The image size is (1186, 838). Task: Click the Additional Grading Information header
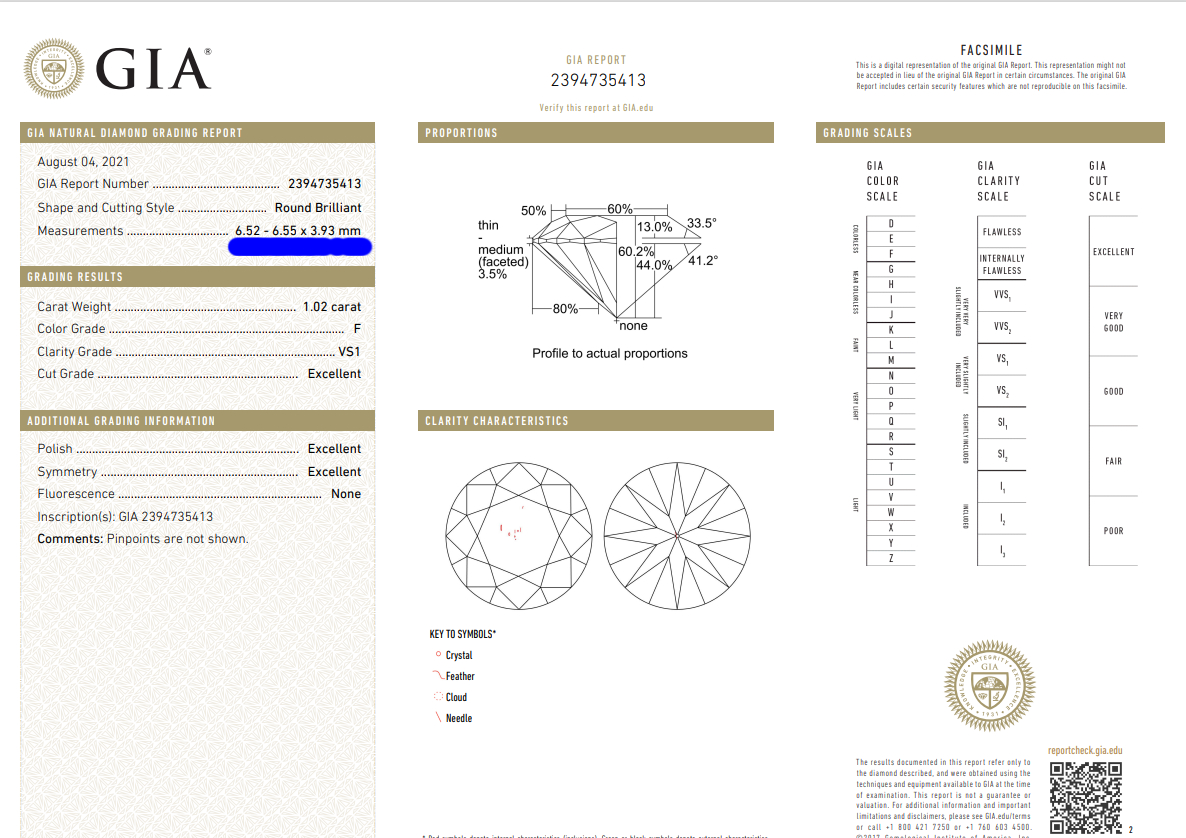[197, 421]
